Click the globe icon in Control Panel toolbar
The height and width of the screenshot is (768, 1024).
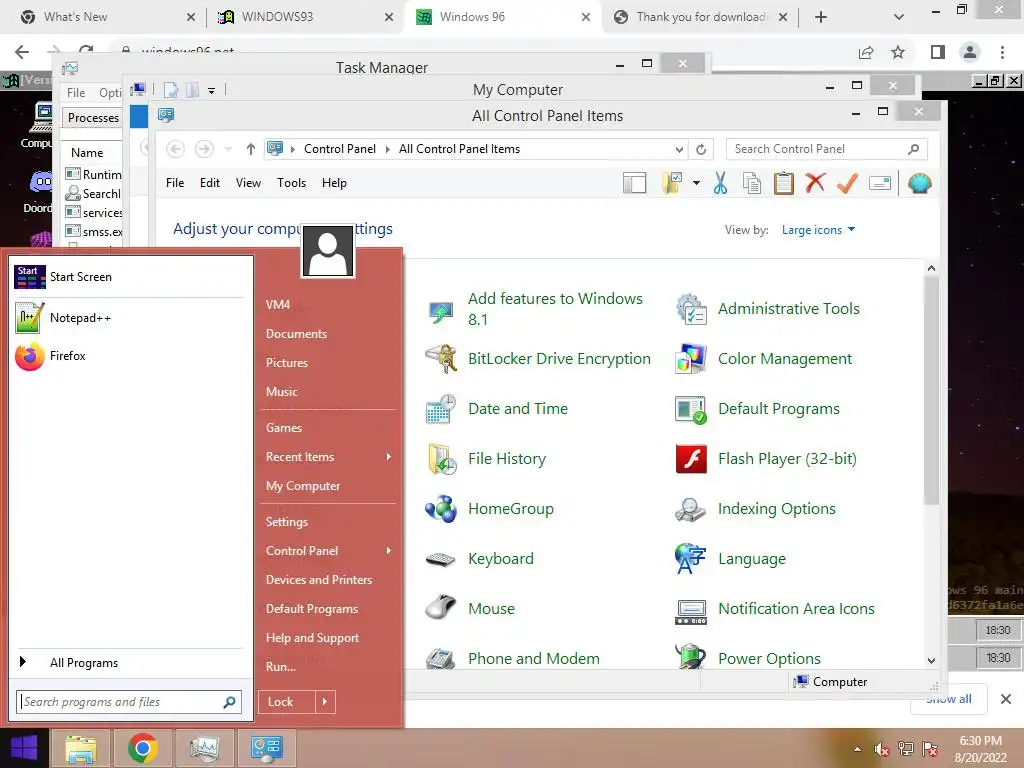(x=919, y=184)
